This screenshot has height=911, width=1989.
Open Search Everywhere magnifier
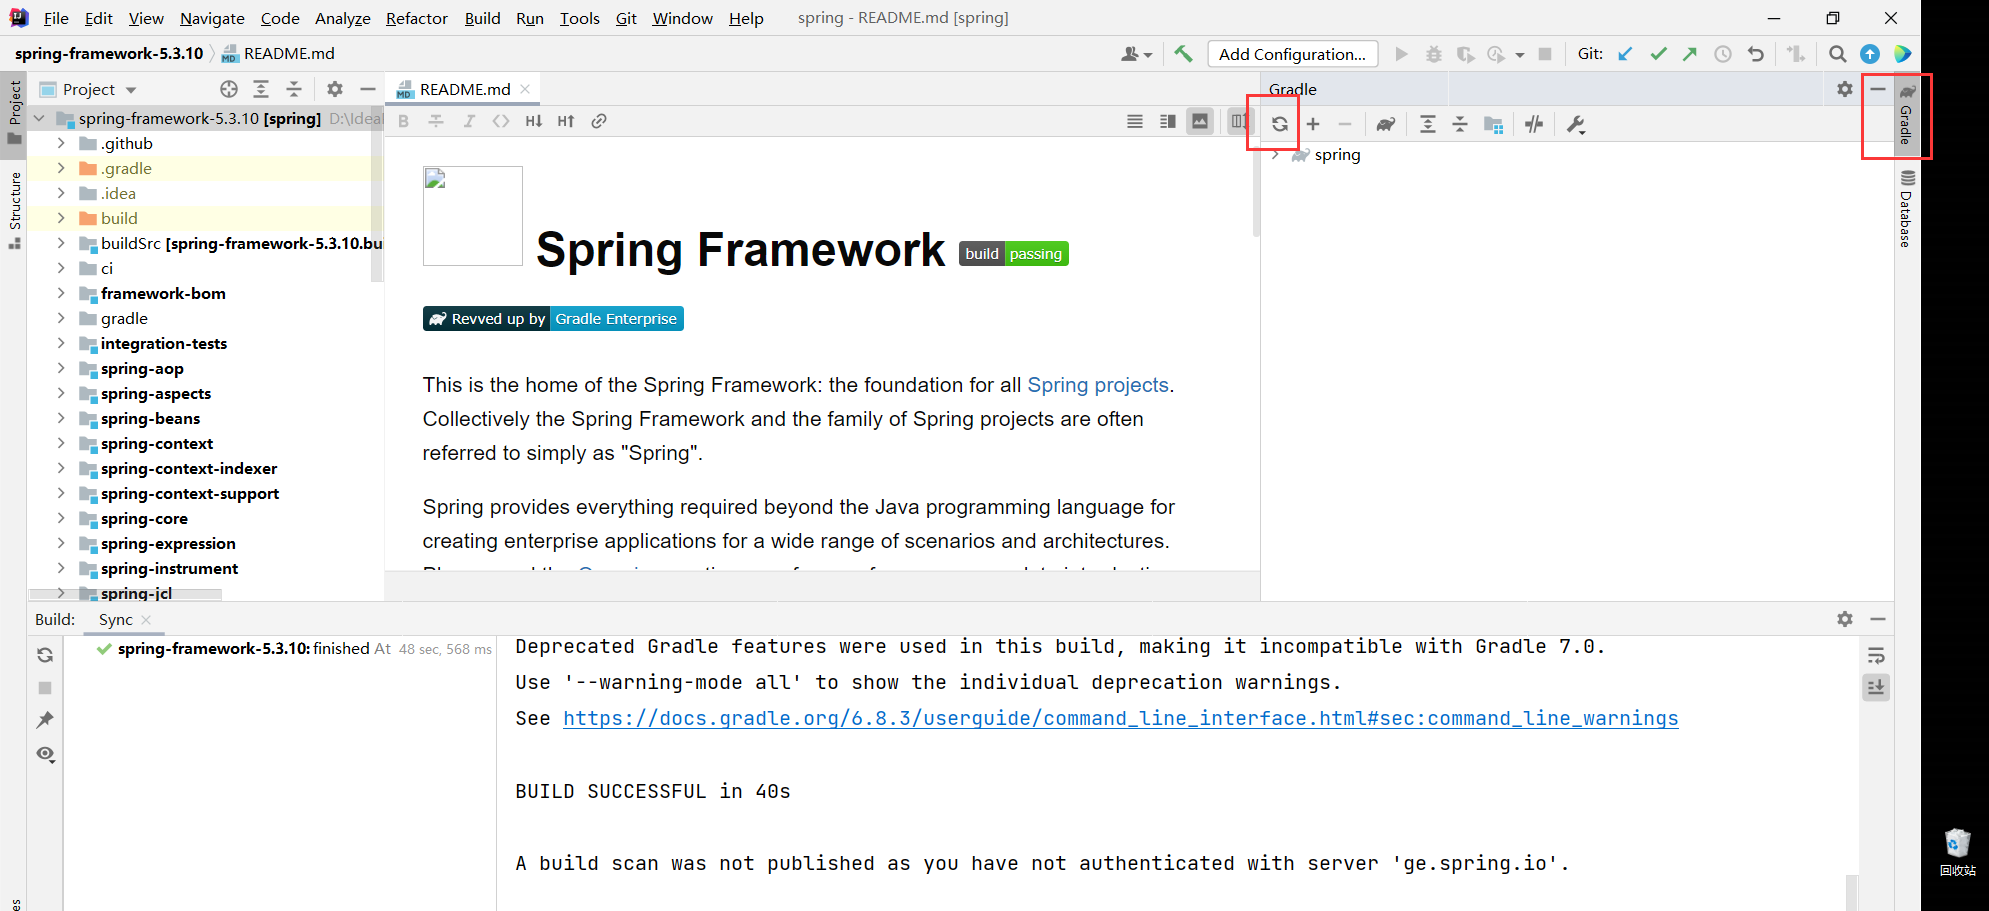tap(1838, 54)
